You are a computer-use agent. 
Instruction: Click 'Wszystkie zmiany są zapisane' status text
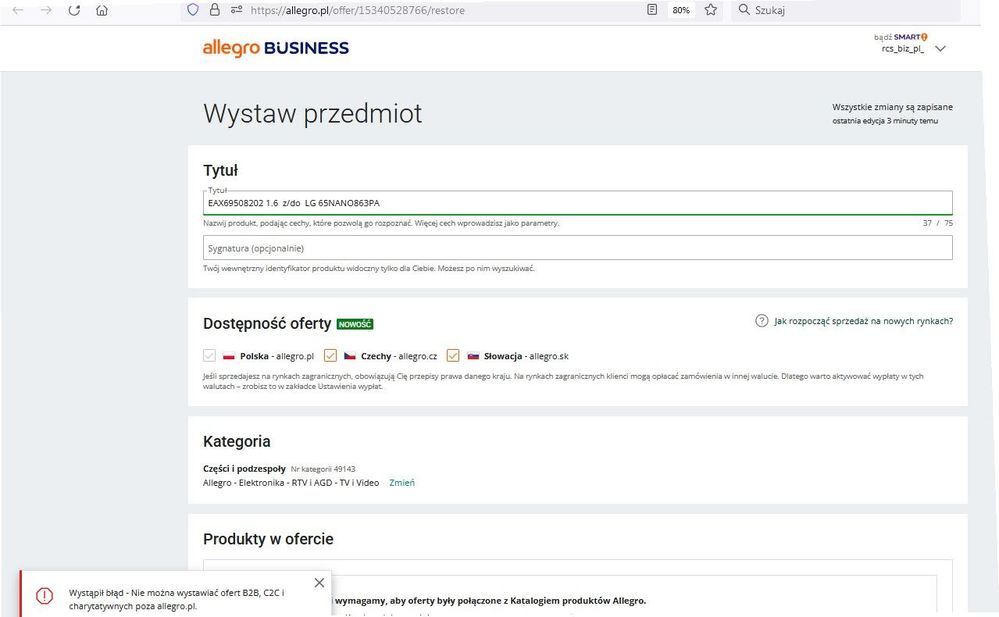pos(893,107)
